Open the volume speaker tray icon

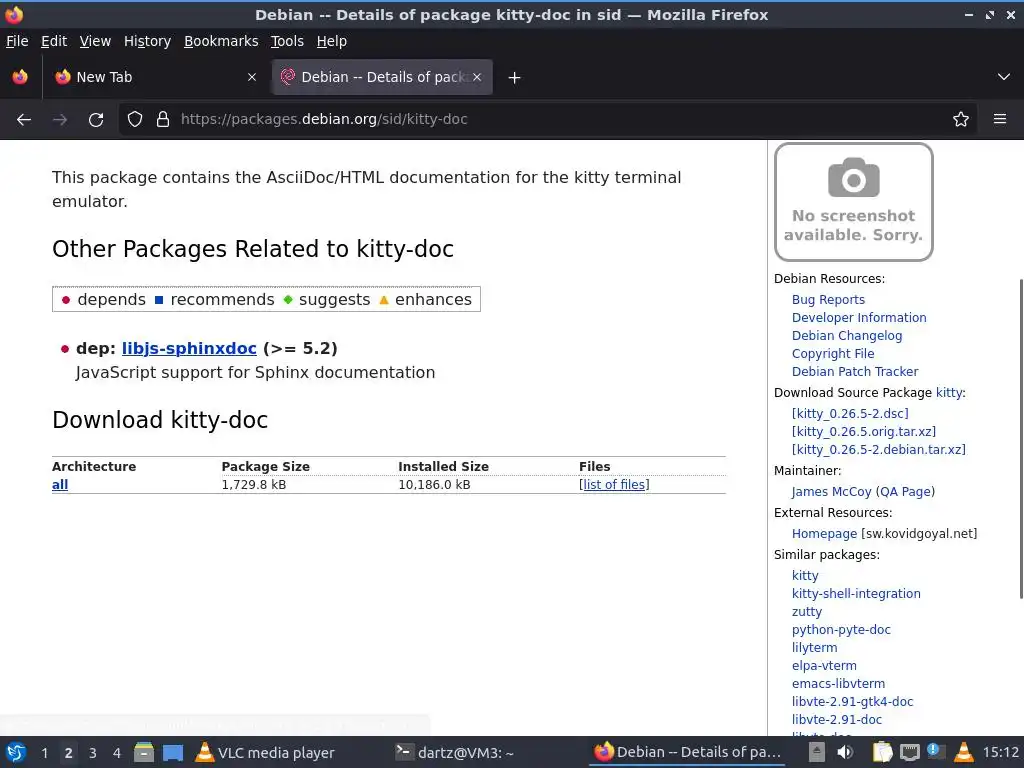pyautogui.click(x=844, y=752)
